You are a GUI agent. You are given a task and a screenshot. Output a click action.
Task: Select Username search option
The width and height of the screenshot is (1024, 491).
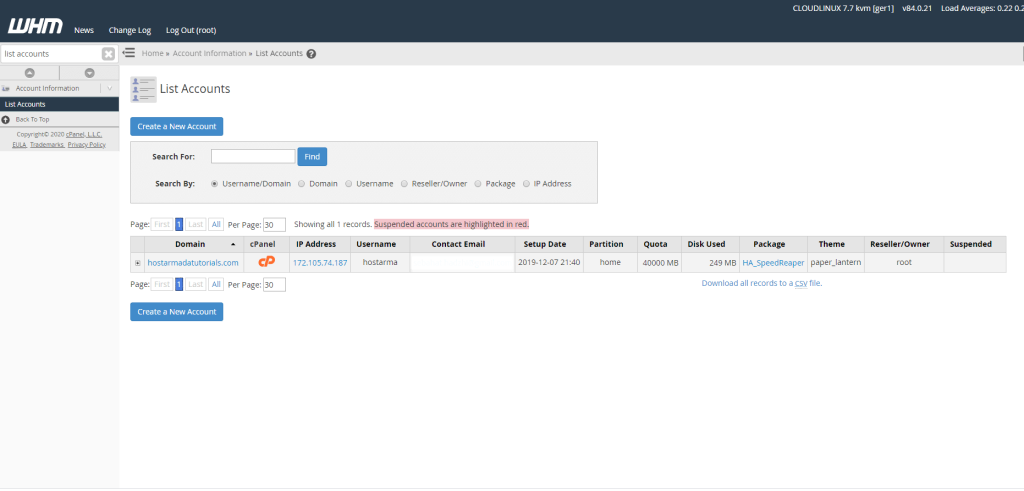349,184
